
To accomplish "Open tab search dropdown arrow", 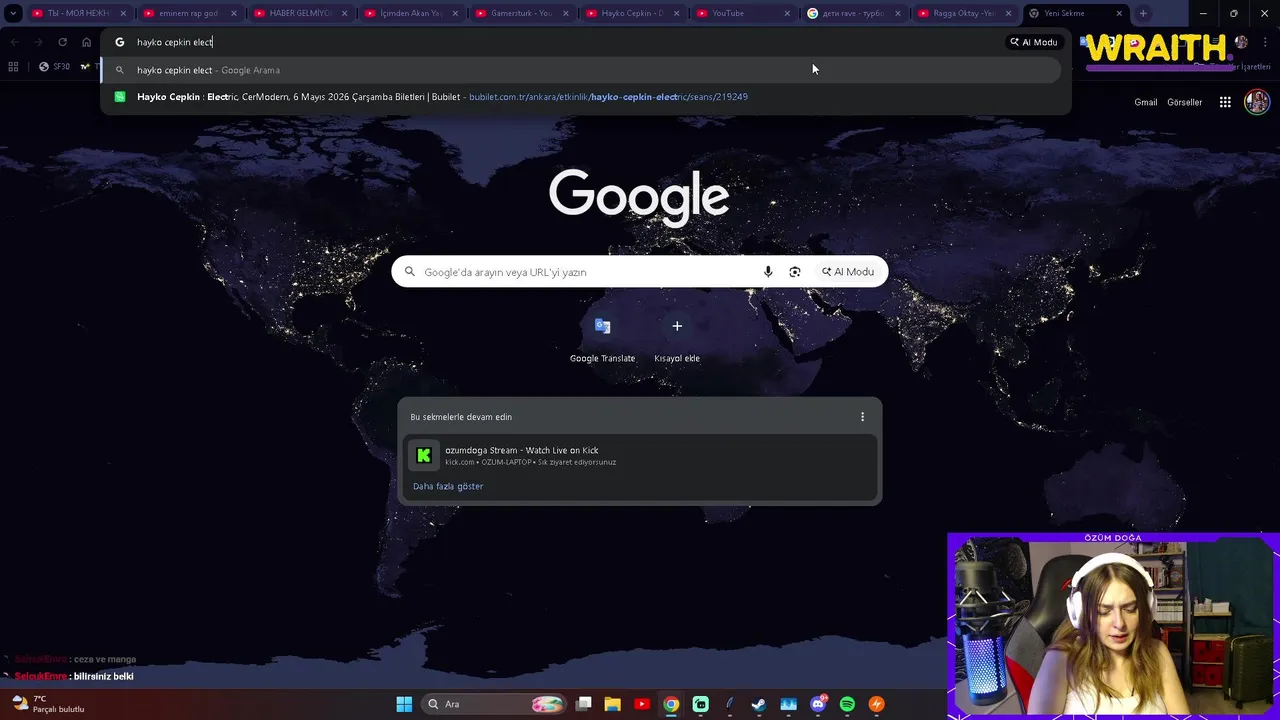I will pos(13,13).
